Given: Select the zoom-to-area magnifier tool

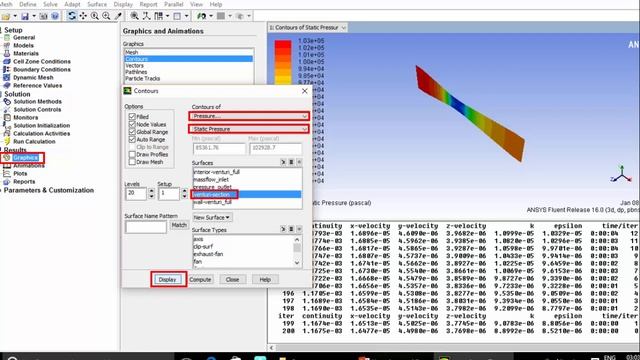Looking at the screenshot, I should 106,16.
